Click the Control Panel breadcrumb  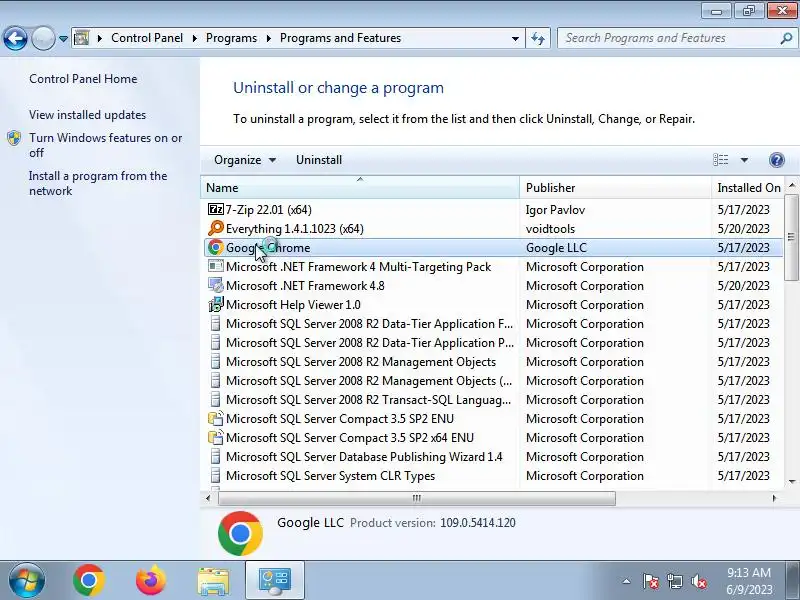click(x=147, y=38)
